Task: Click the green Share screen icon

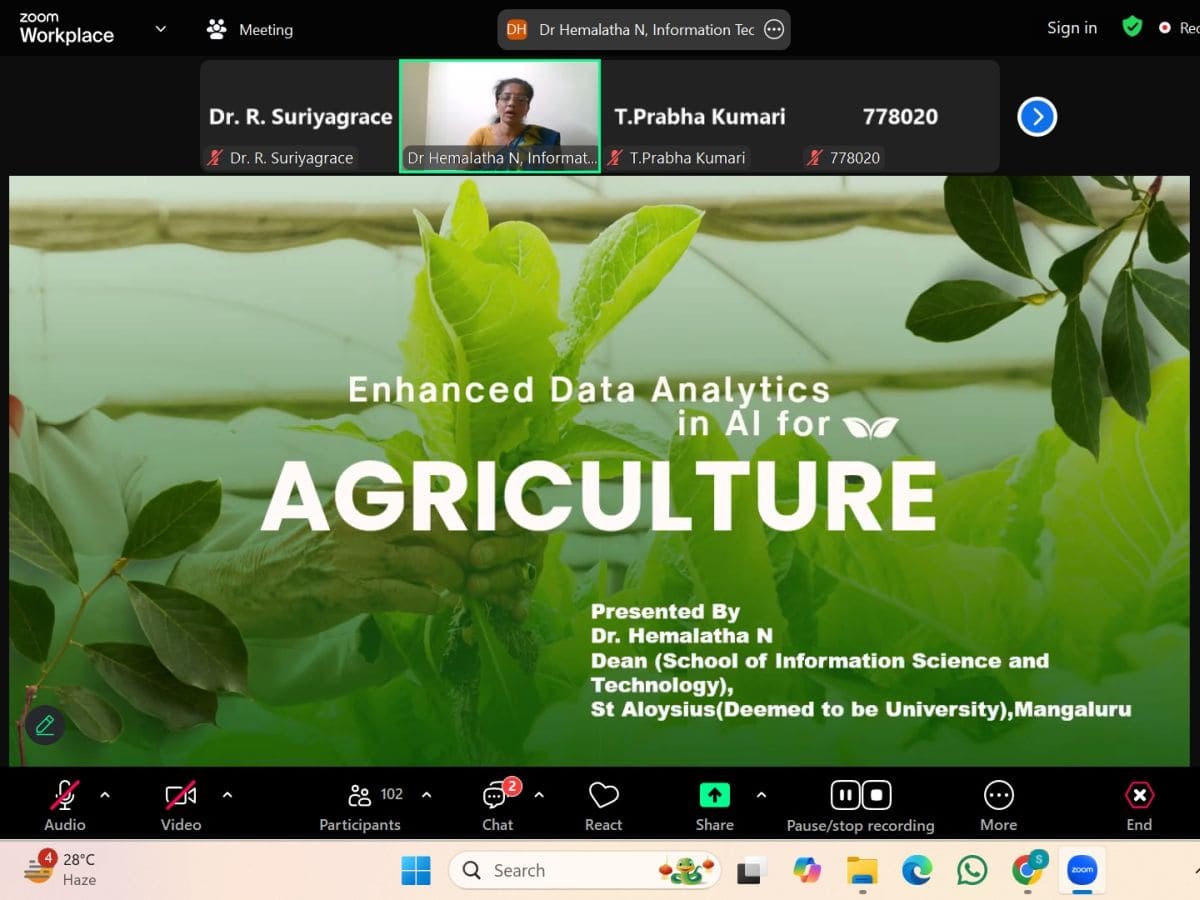Action: coord(714,795)
